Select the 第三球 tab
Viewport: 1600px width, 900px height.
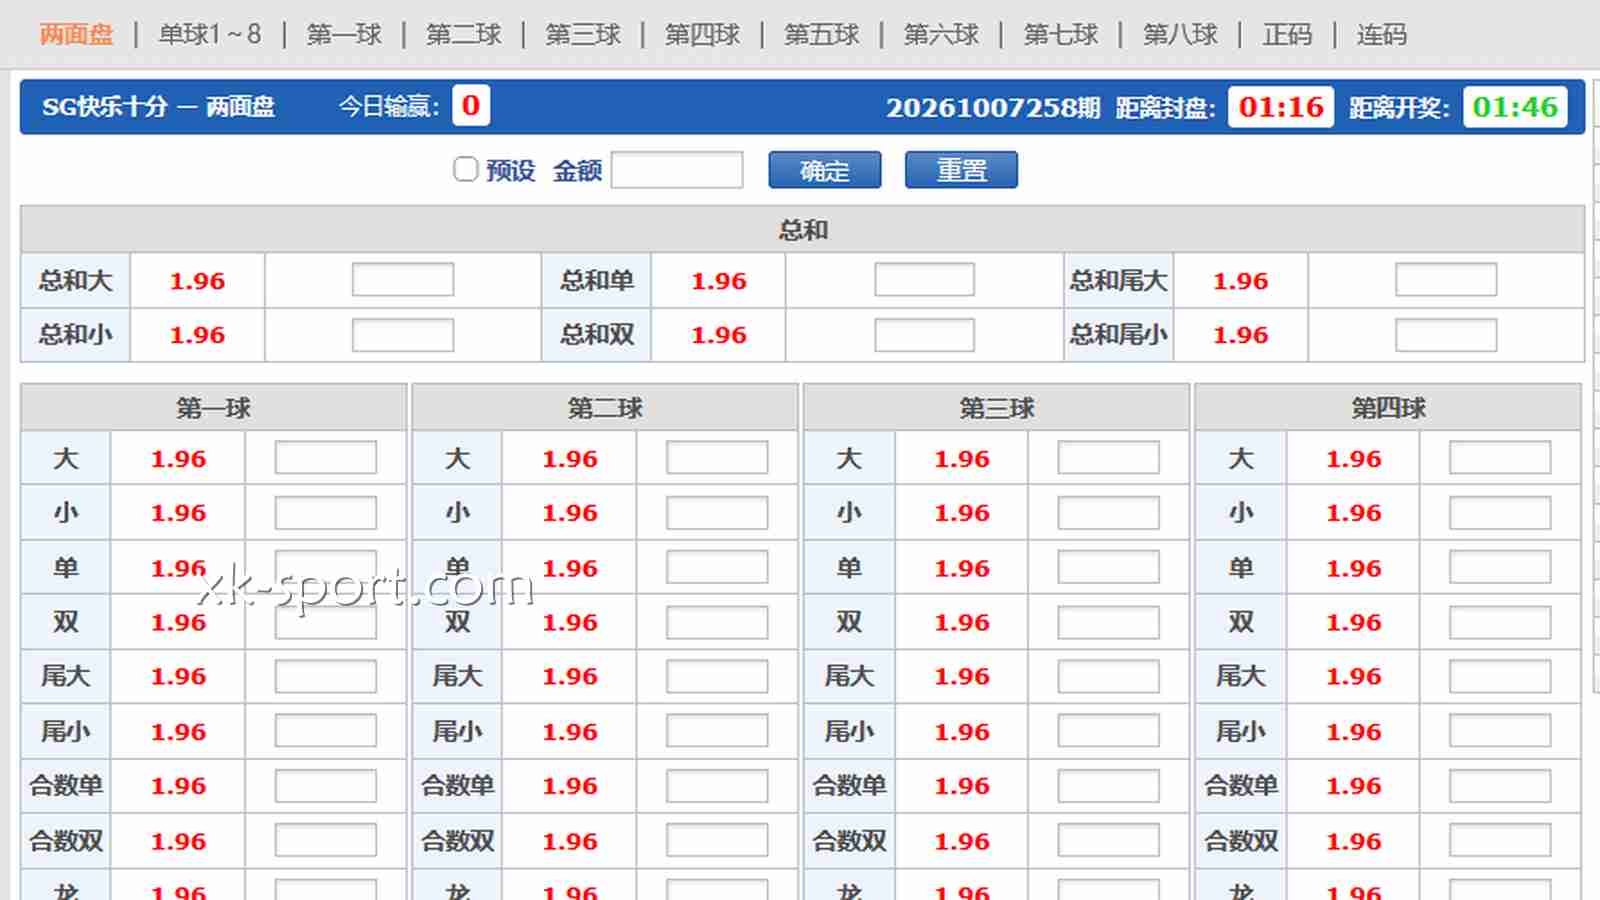click(x=583, y=35)
